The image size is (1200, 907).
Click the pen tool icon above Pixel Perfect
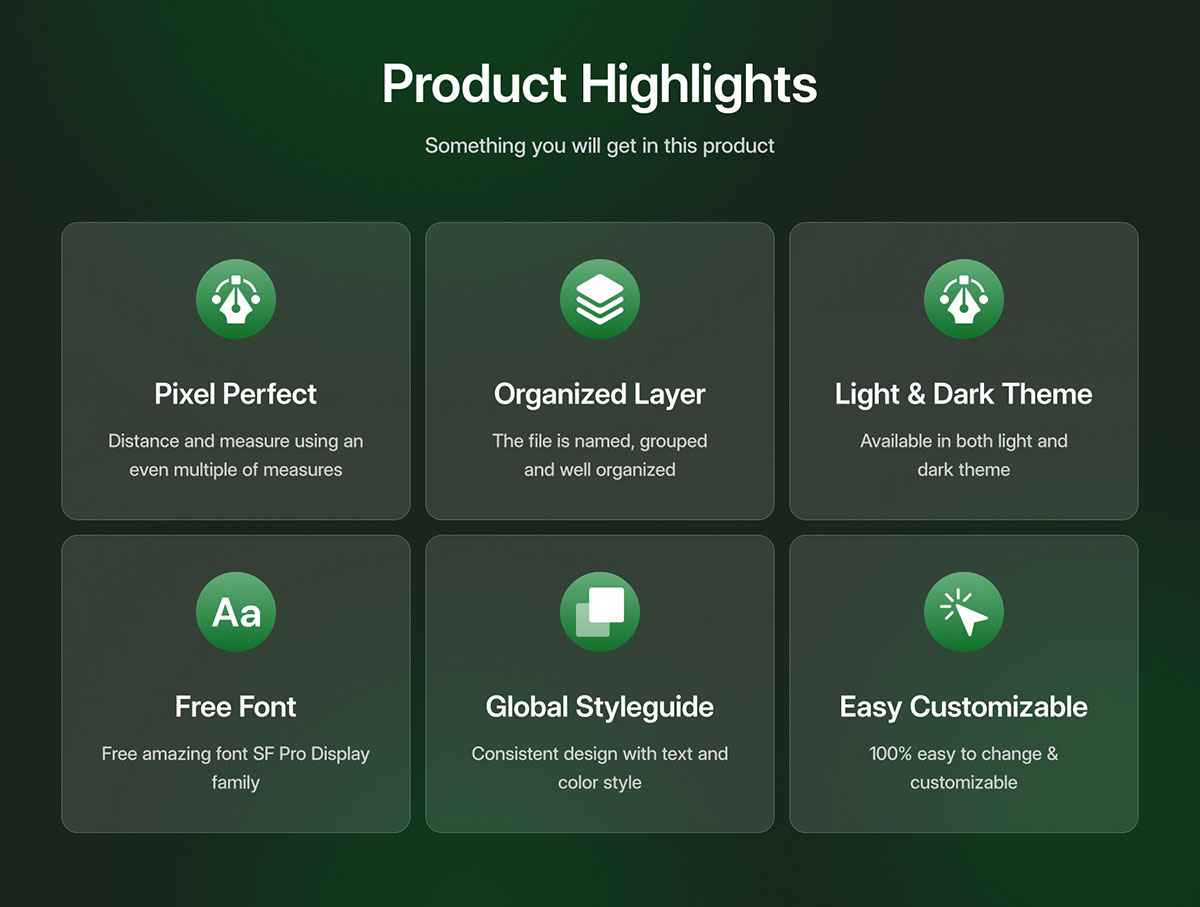236,299
